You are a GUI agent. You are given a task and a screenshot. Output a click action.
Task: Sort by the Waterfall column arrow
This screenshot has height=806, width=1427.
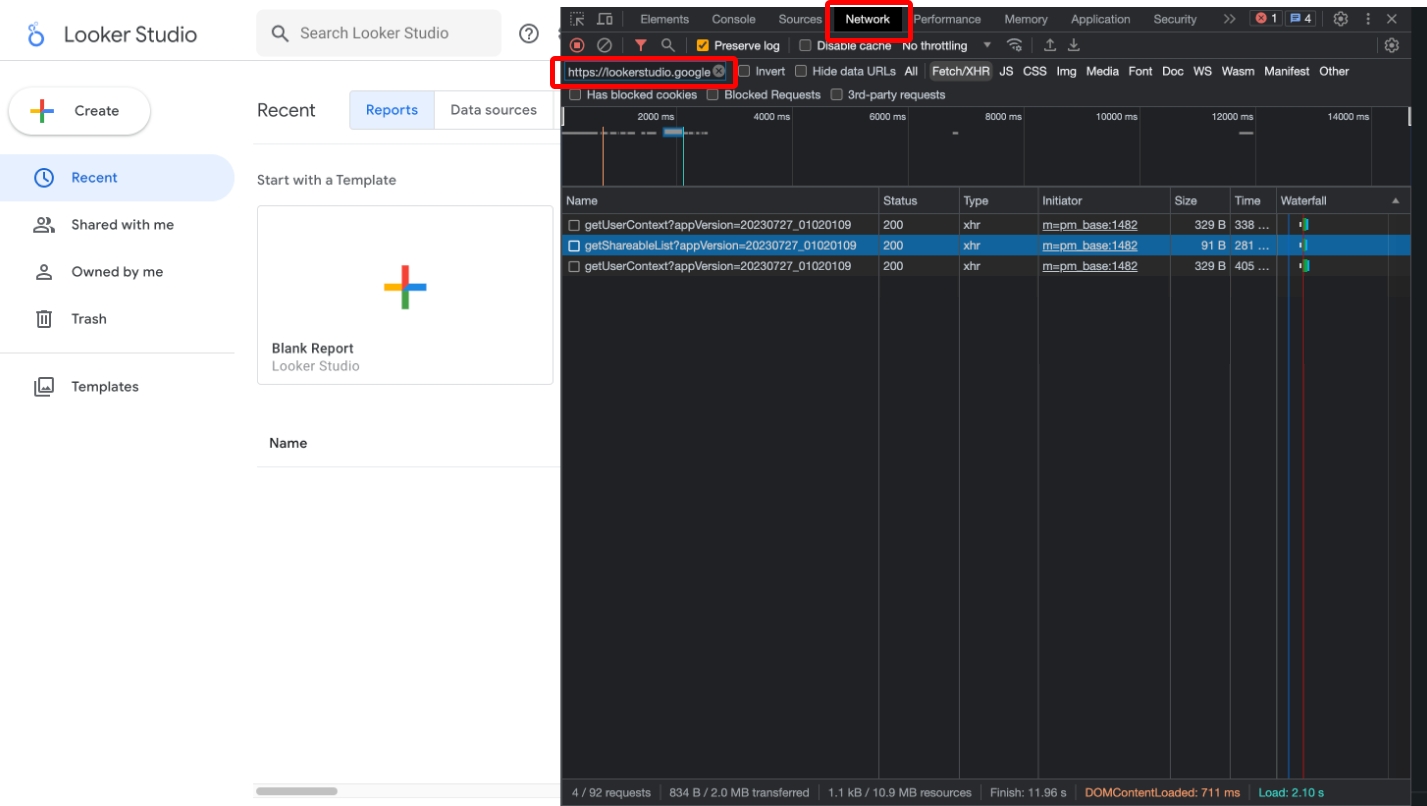click(x=1396, y=201)
